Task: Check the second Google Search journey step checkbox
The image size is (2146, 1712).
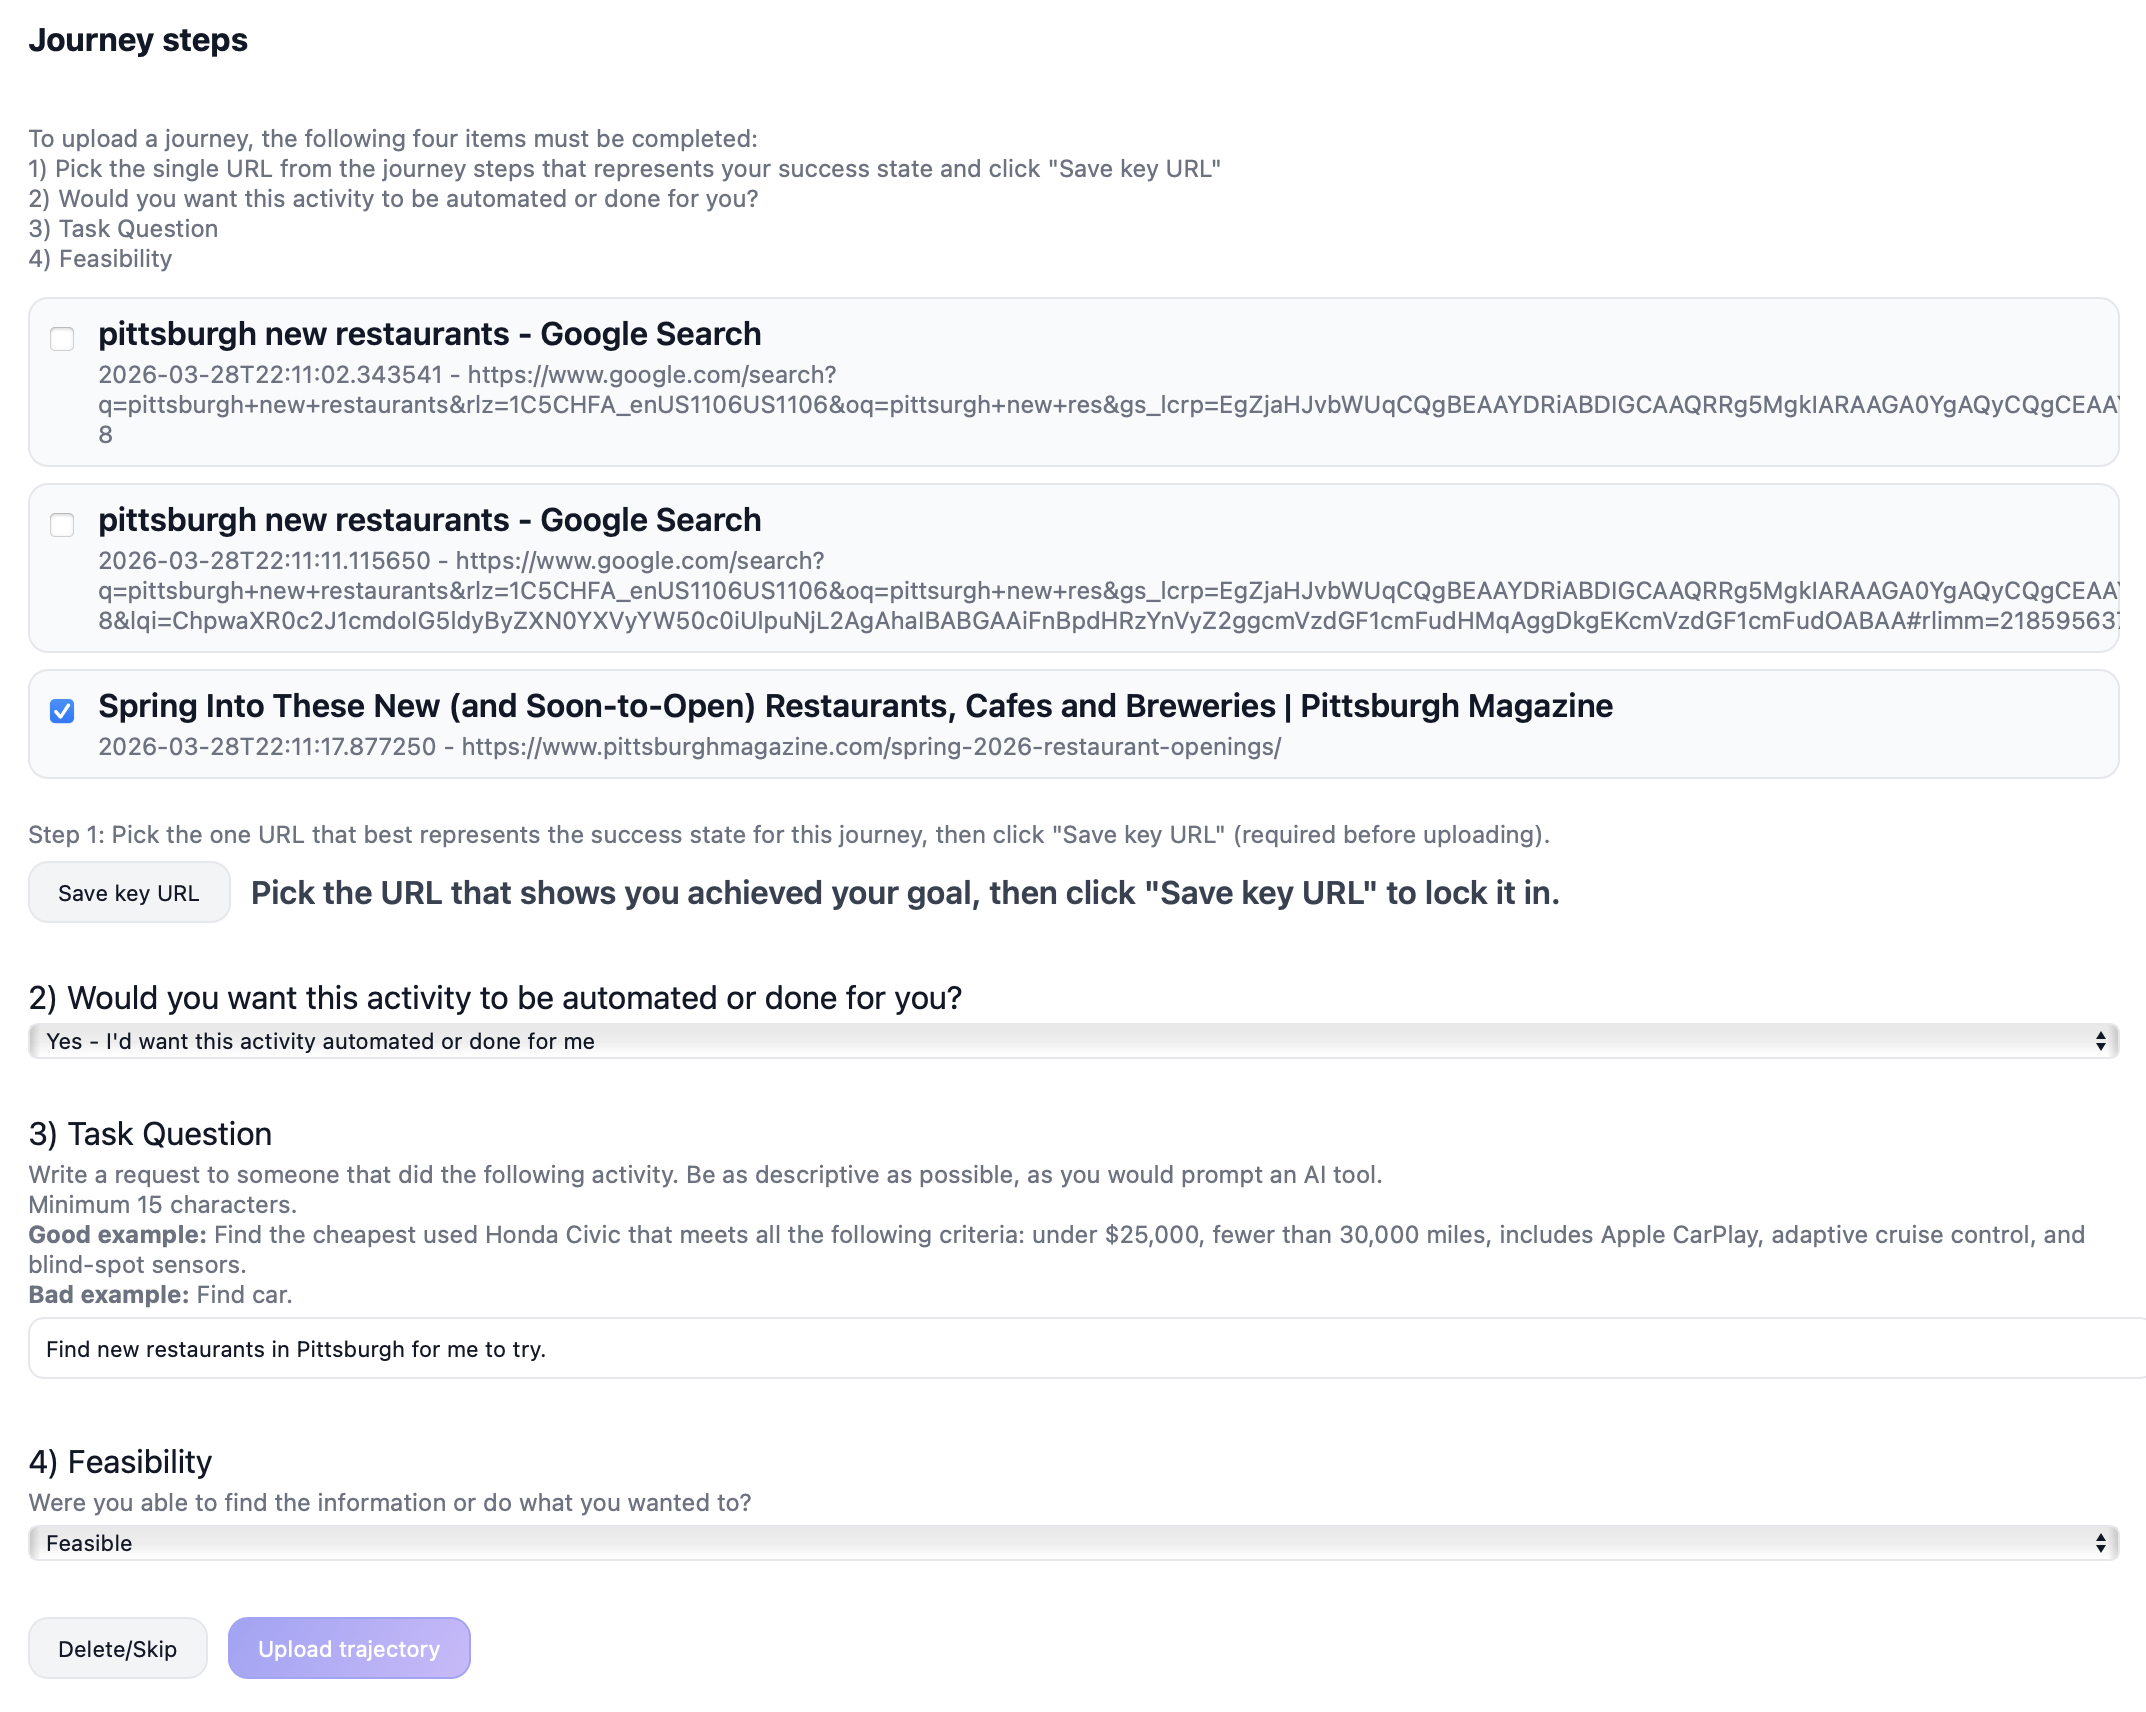Action: 62,525
